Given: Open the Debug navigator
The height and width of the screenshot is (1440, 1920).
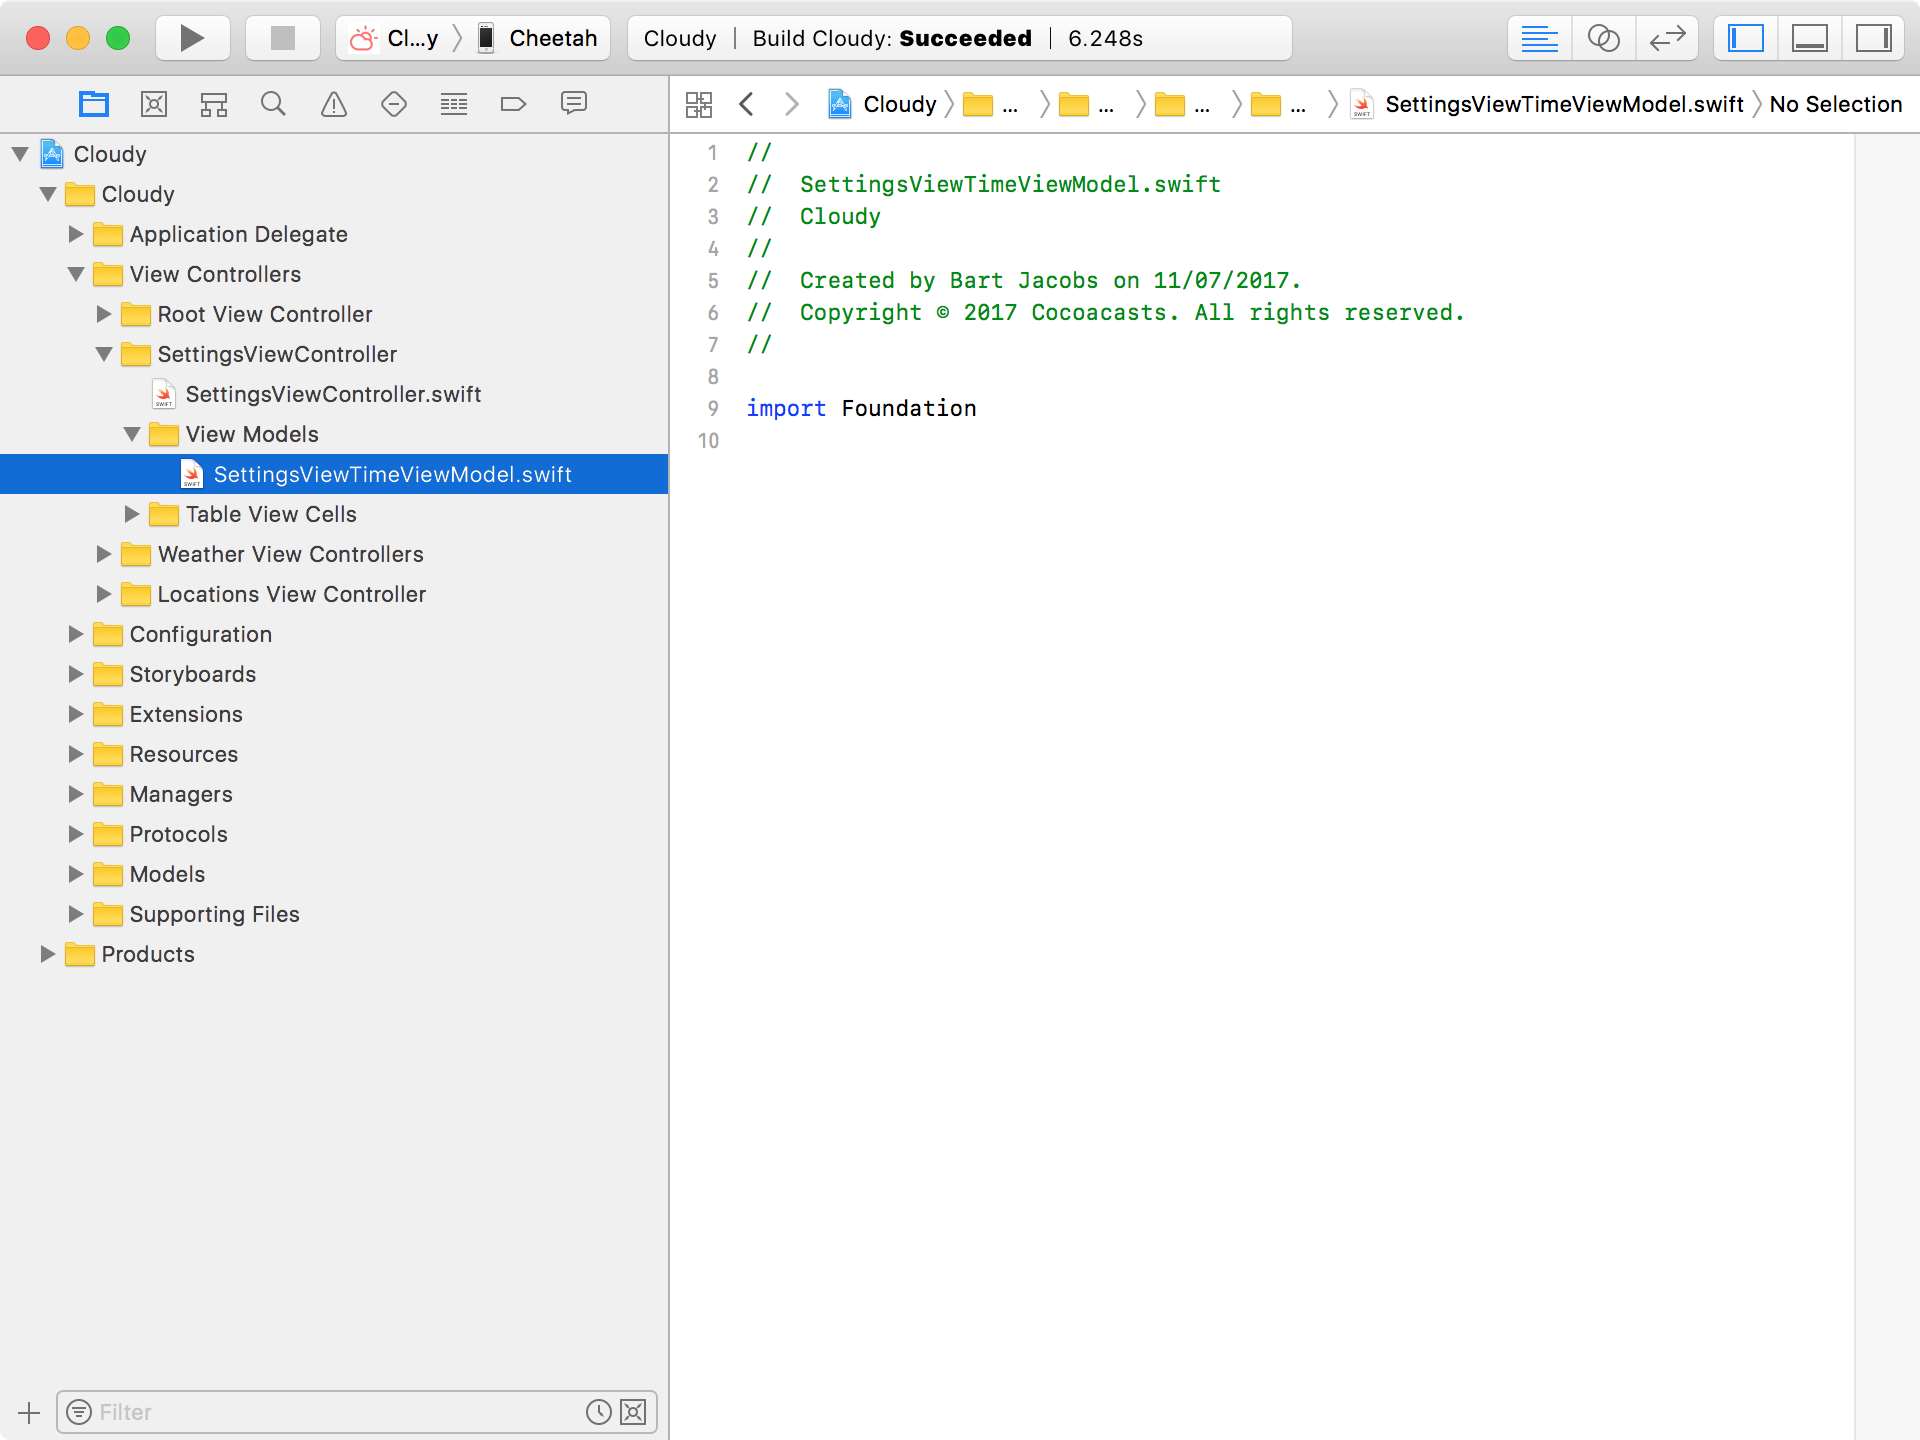Looking at the screenshot, I should click(x=454, y=104).
